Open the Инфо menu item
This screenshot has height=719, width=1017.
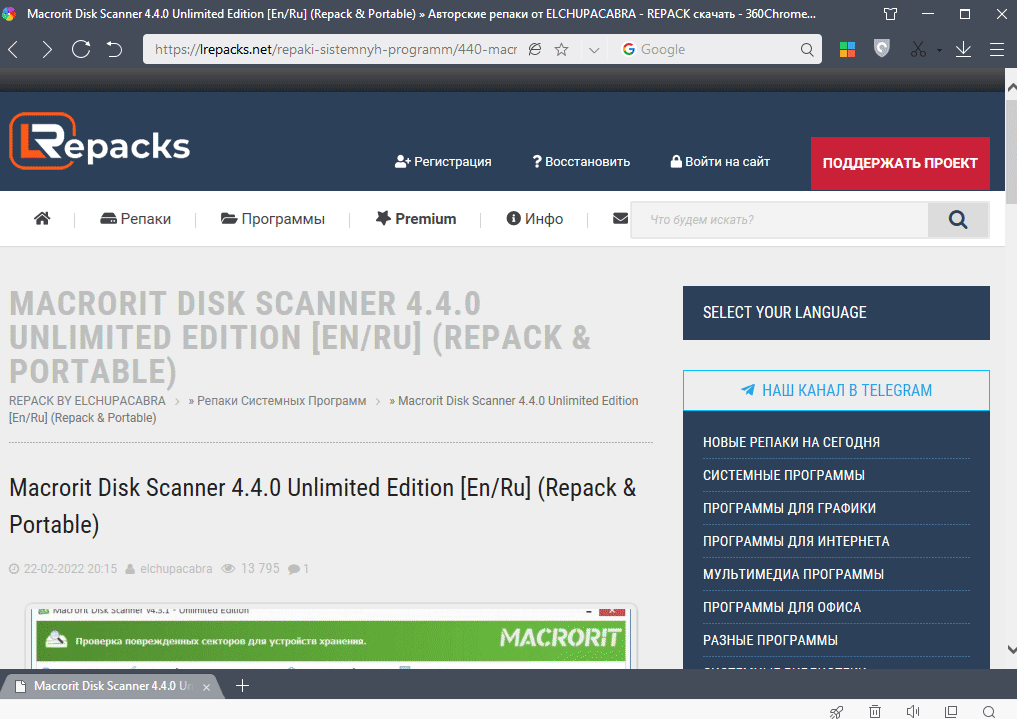tap(534, 218)
